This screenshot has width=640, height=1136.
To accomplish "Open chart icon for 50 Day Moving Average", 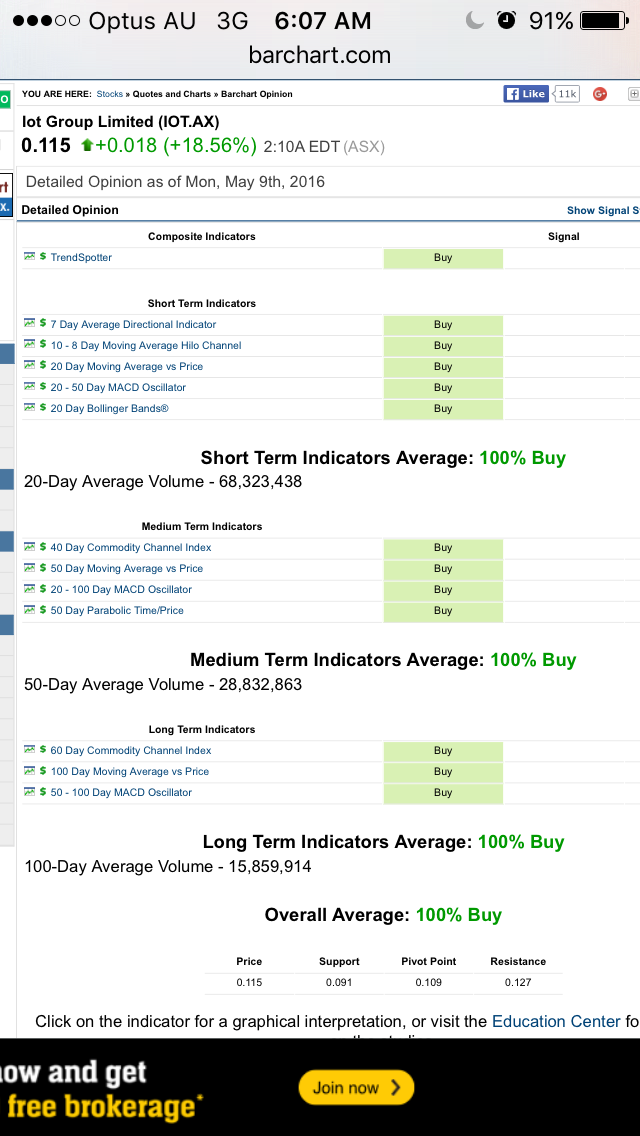I will point(30,568).
